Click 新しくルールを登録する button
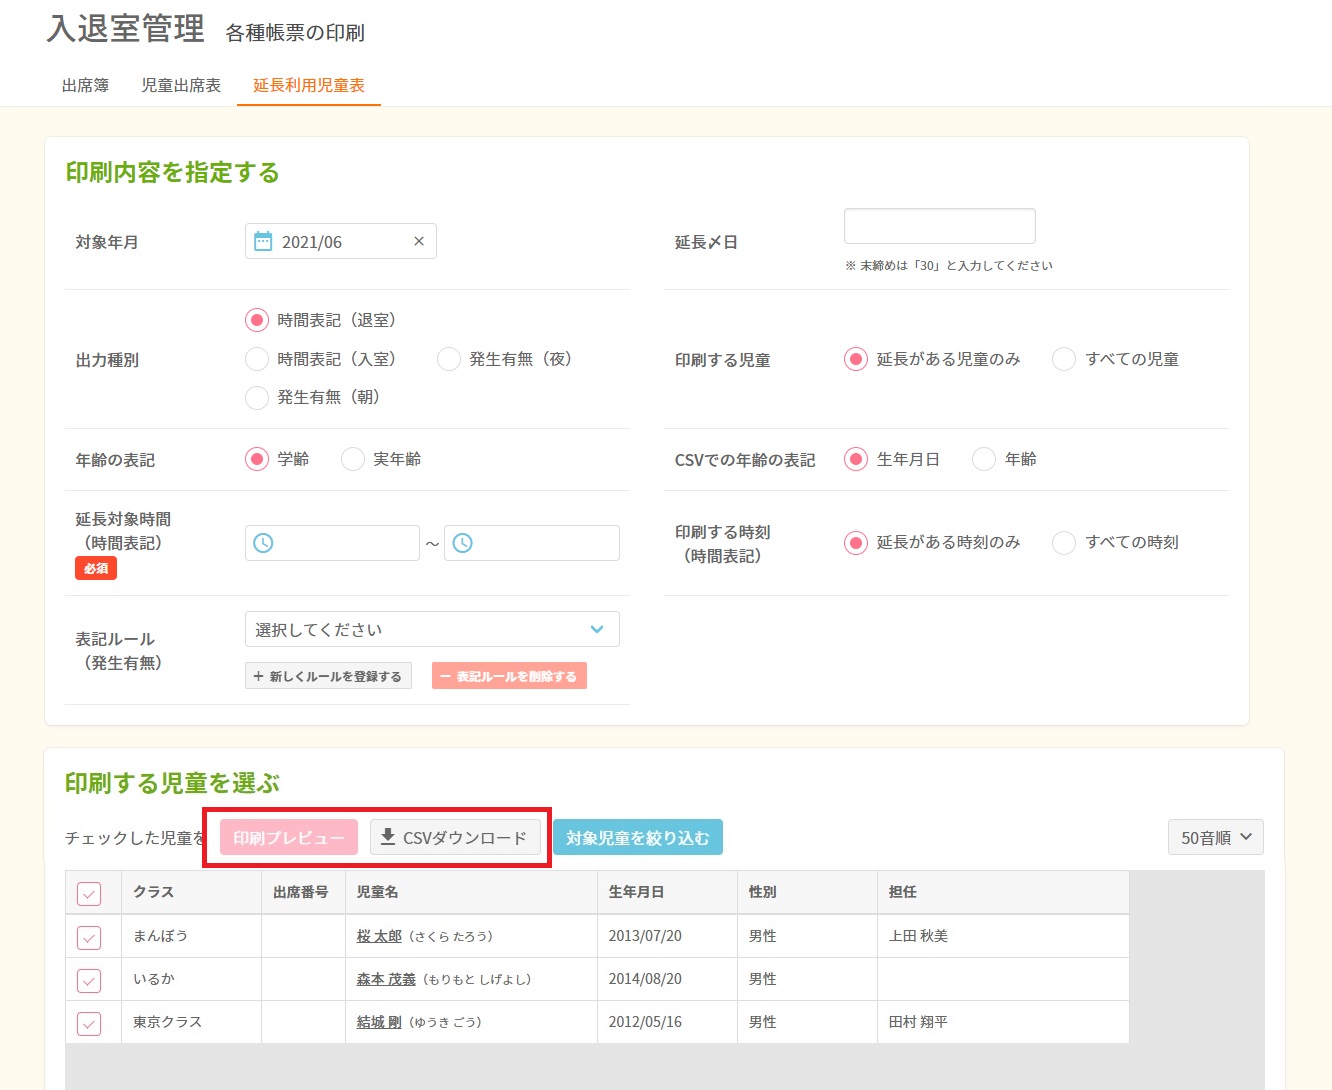 coord(328,676)
